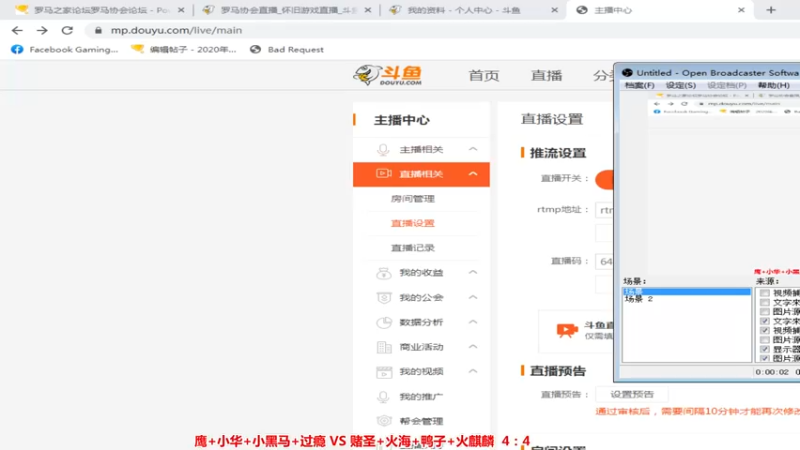
Task: Toggle the 显示器 source checkbox in OBS
Action: pos(764,349)
